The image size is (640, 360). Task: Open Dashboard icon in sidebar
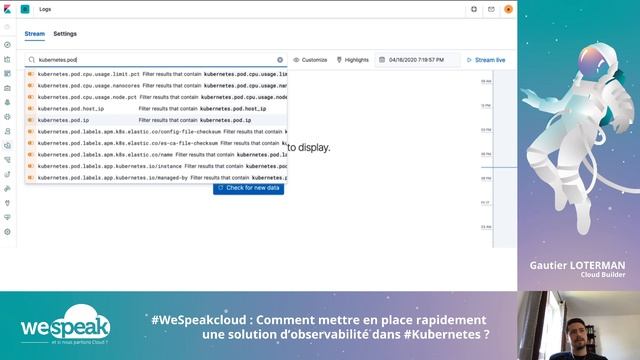point(7,73)
